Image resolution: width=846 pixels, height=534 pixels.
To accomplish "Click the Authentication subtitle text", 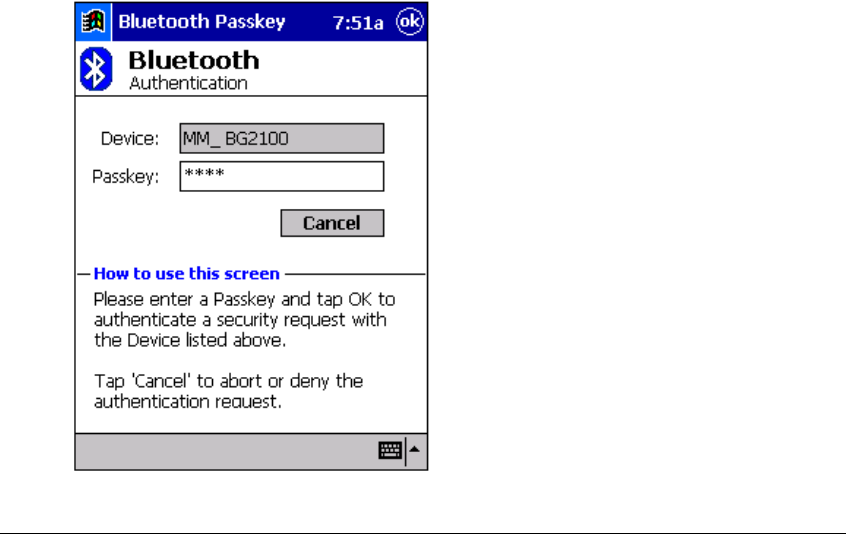I will point(188,83).
